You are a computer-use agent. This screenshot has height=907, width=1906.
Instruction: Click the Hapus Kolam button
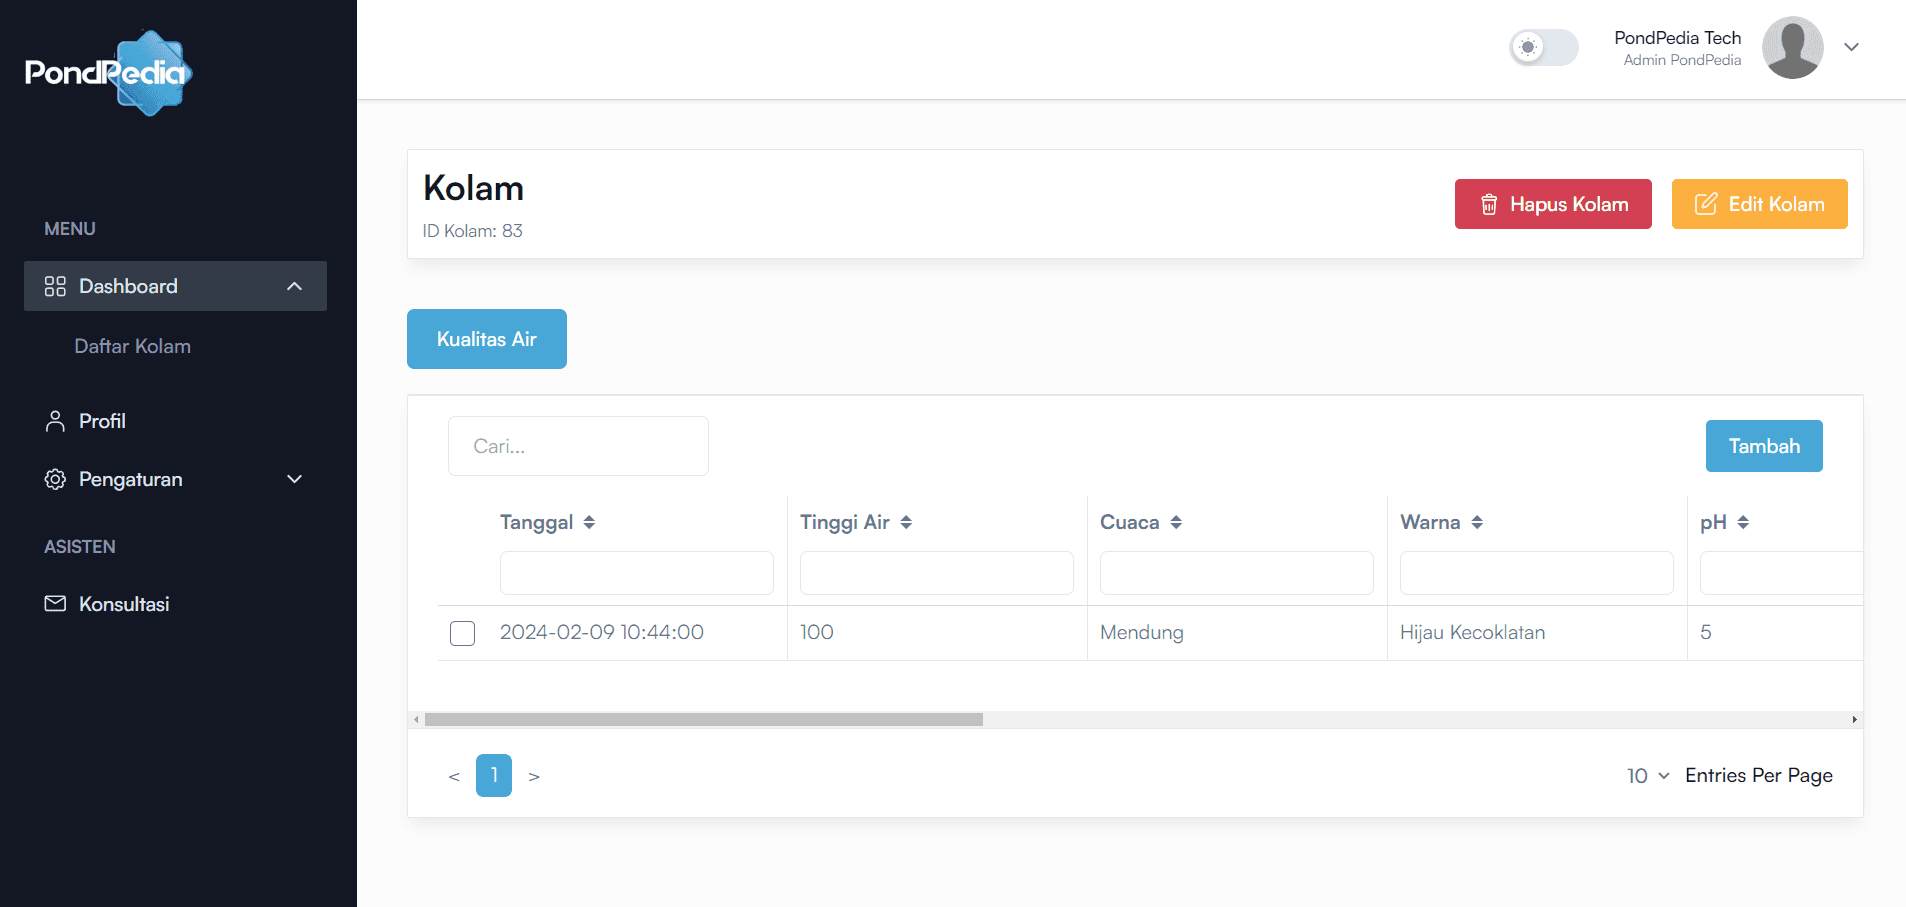coord(1552,204)
